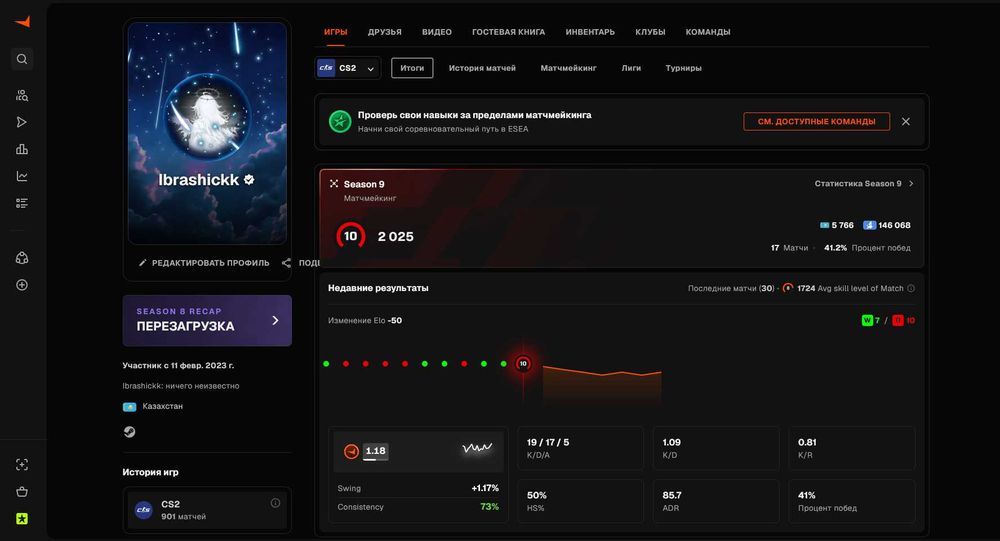
Task: Click the green W 7 wins counter
Action: 871,320
